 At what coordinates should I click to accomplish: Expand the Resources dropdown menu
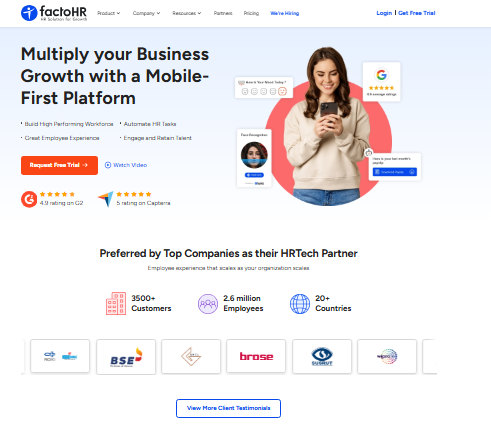[x=187, y=13]
